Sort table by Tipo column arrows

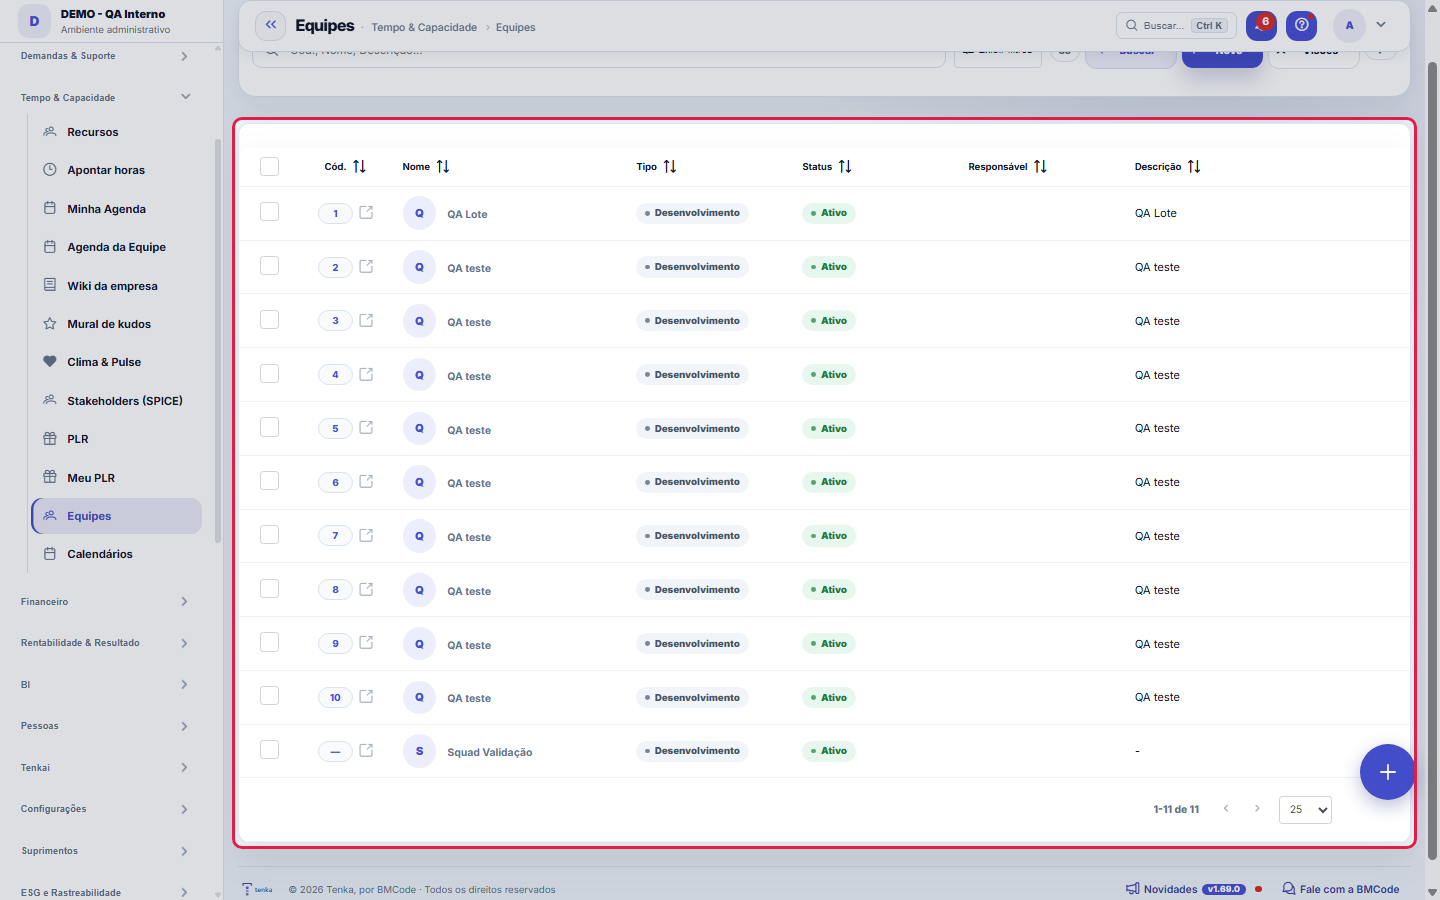tap(670, 167)
